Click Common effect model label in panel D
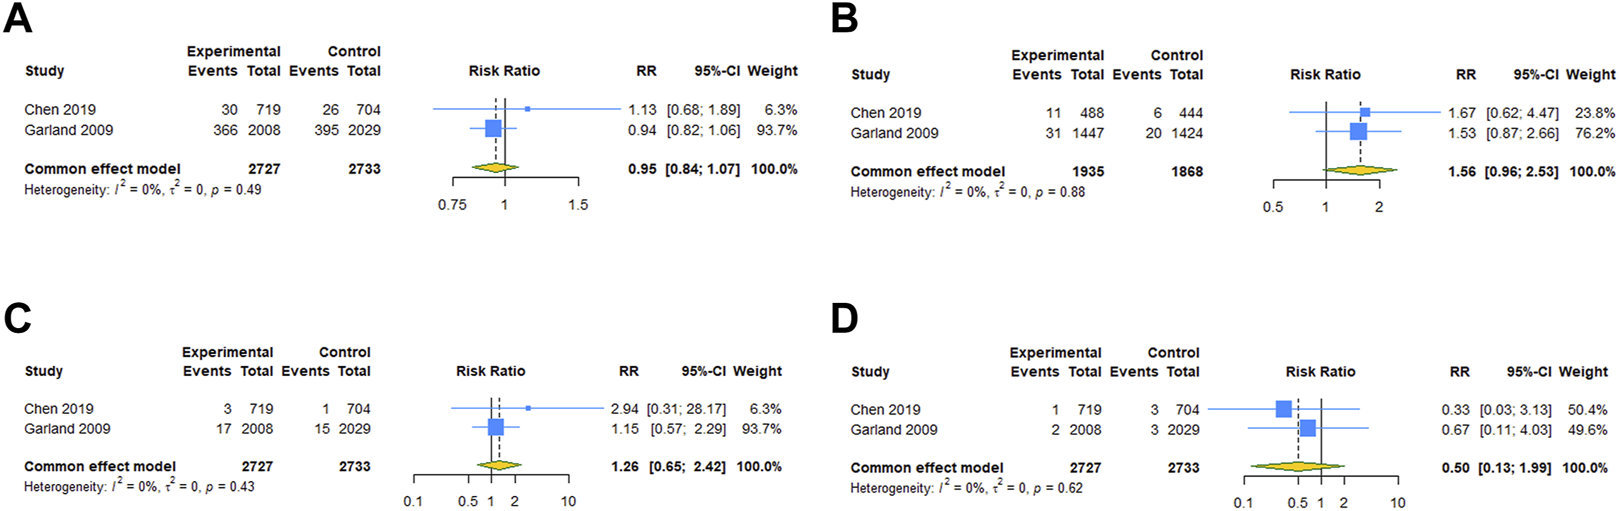The height and width of the screenshot is (511, 1619). click(x=927, y=468)
